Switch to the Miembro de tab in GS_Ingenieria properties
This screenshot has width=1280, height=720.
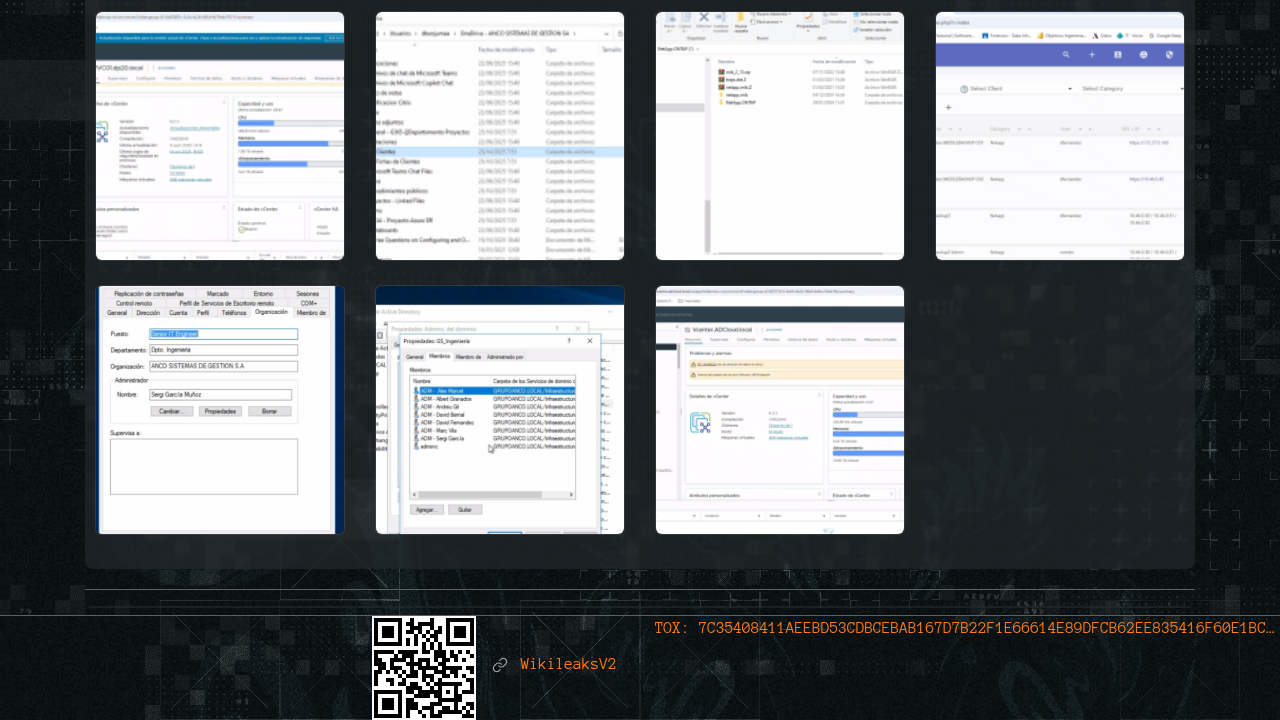pyautogui.click(x=468, y=357)
